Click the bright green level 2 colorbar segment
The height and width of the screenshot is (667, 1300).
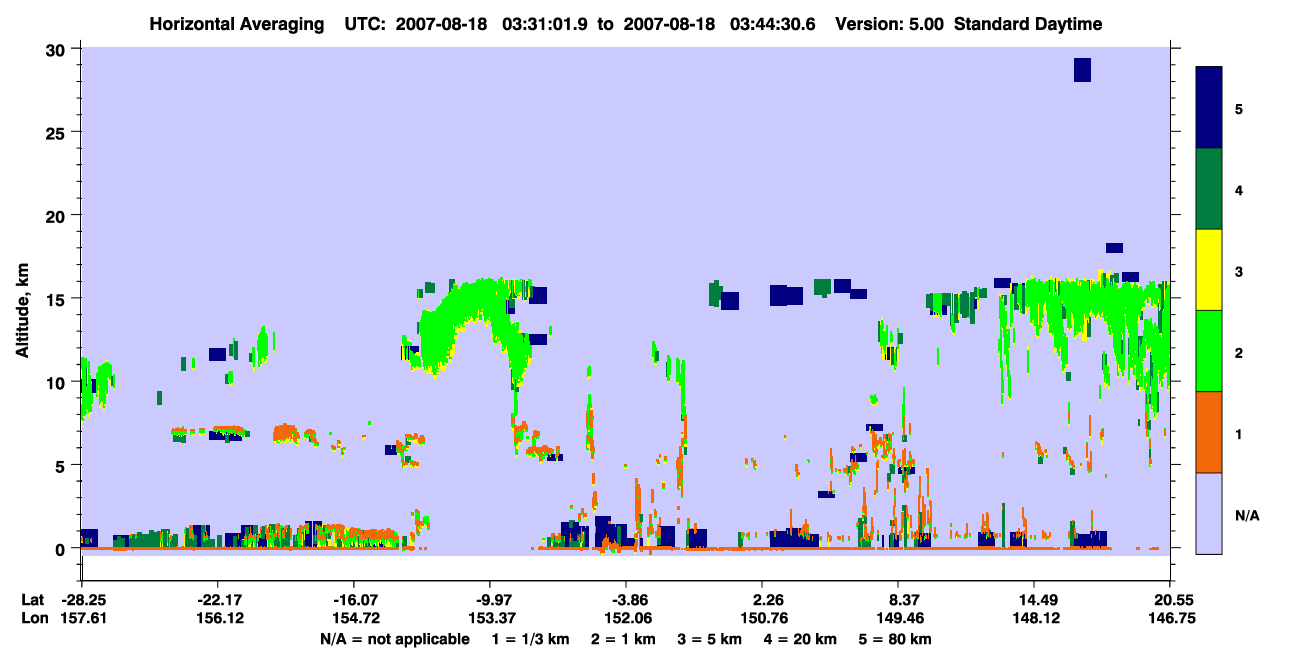1209,350
